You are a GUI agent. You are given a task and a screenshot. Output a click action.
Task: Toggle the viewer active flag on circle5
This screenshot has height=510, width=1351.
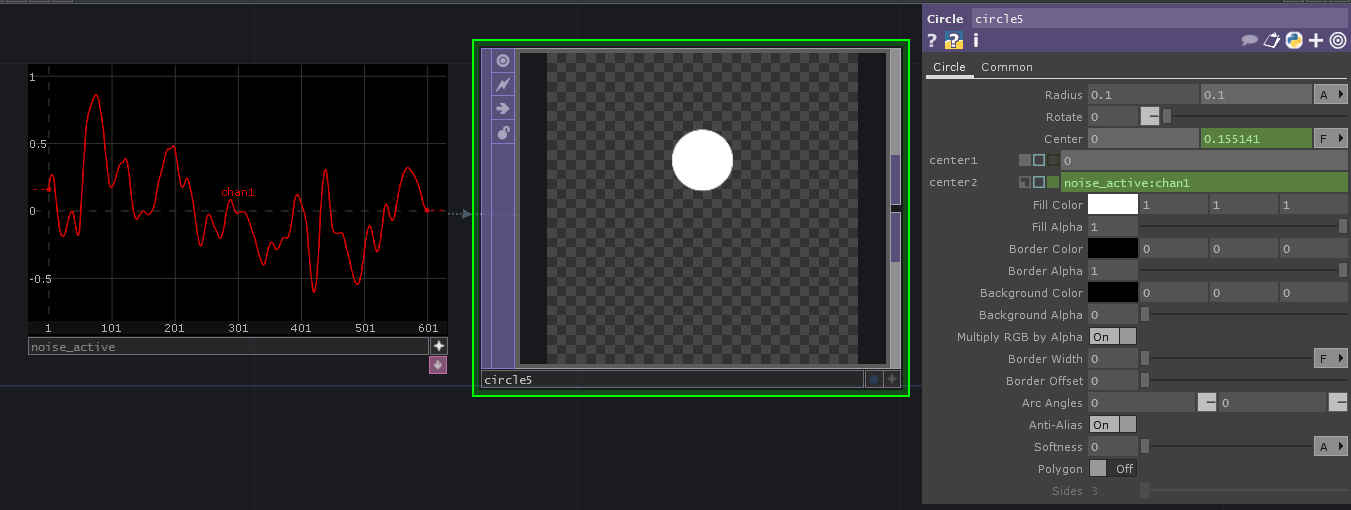point(503,60)
